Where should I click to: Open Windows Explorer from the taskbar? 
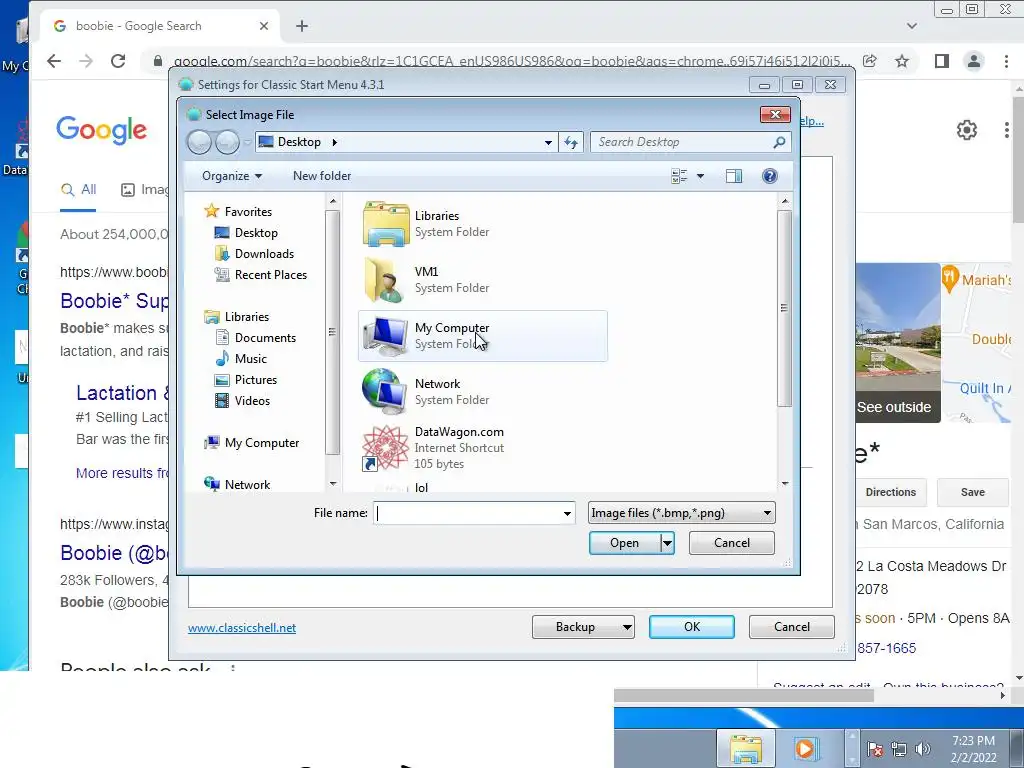pyautogui.click(x=745, y=748)
